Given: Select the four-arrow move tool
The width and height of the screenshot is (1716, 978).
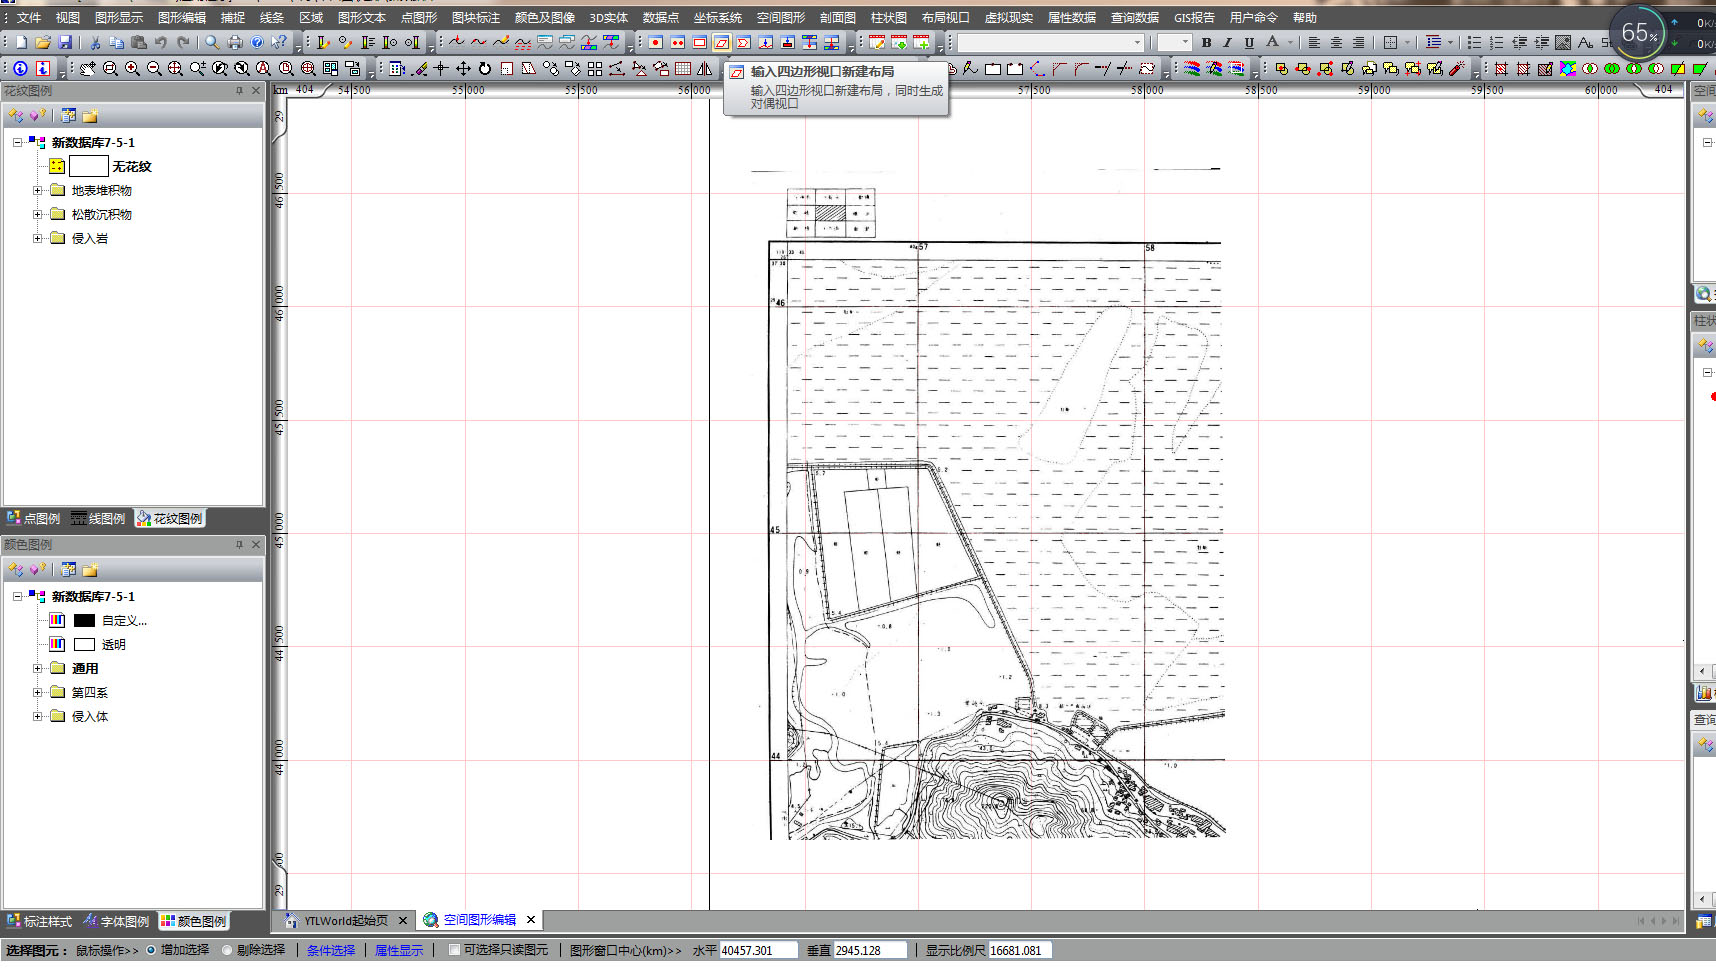Looking at the screenshot, I should [463, 69].
